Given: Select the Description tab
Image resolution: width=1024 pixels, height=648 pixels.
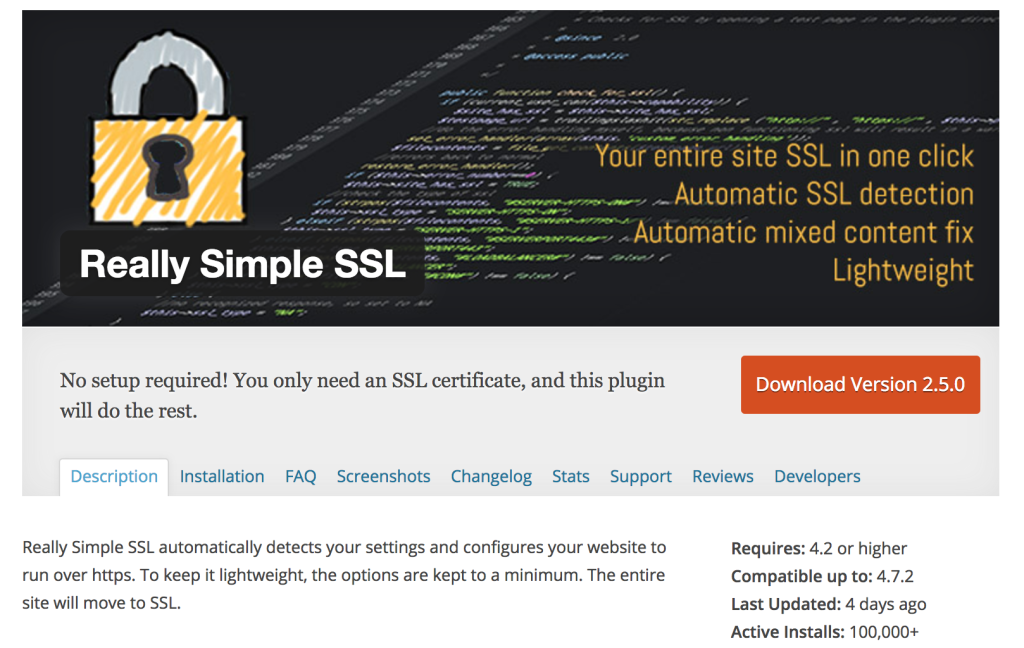Looking at the screenshot, I should coord(114,476).
